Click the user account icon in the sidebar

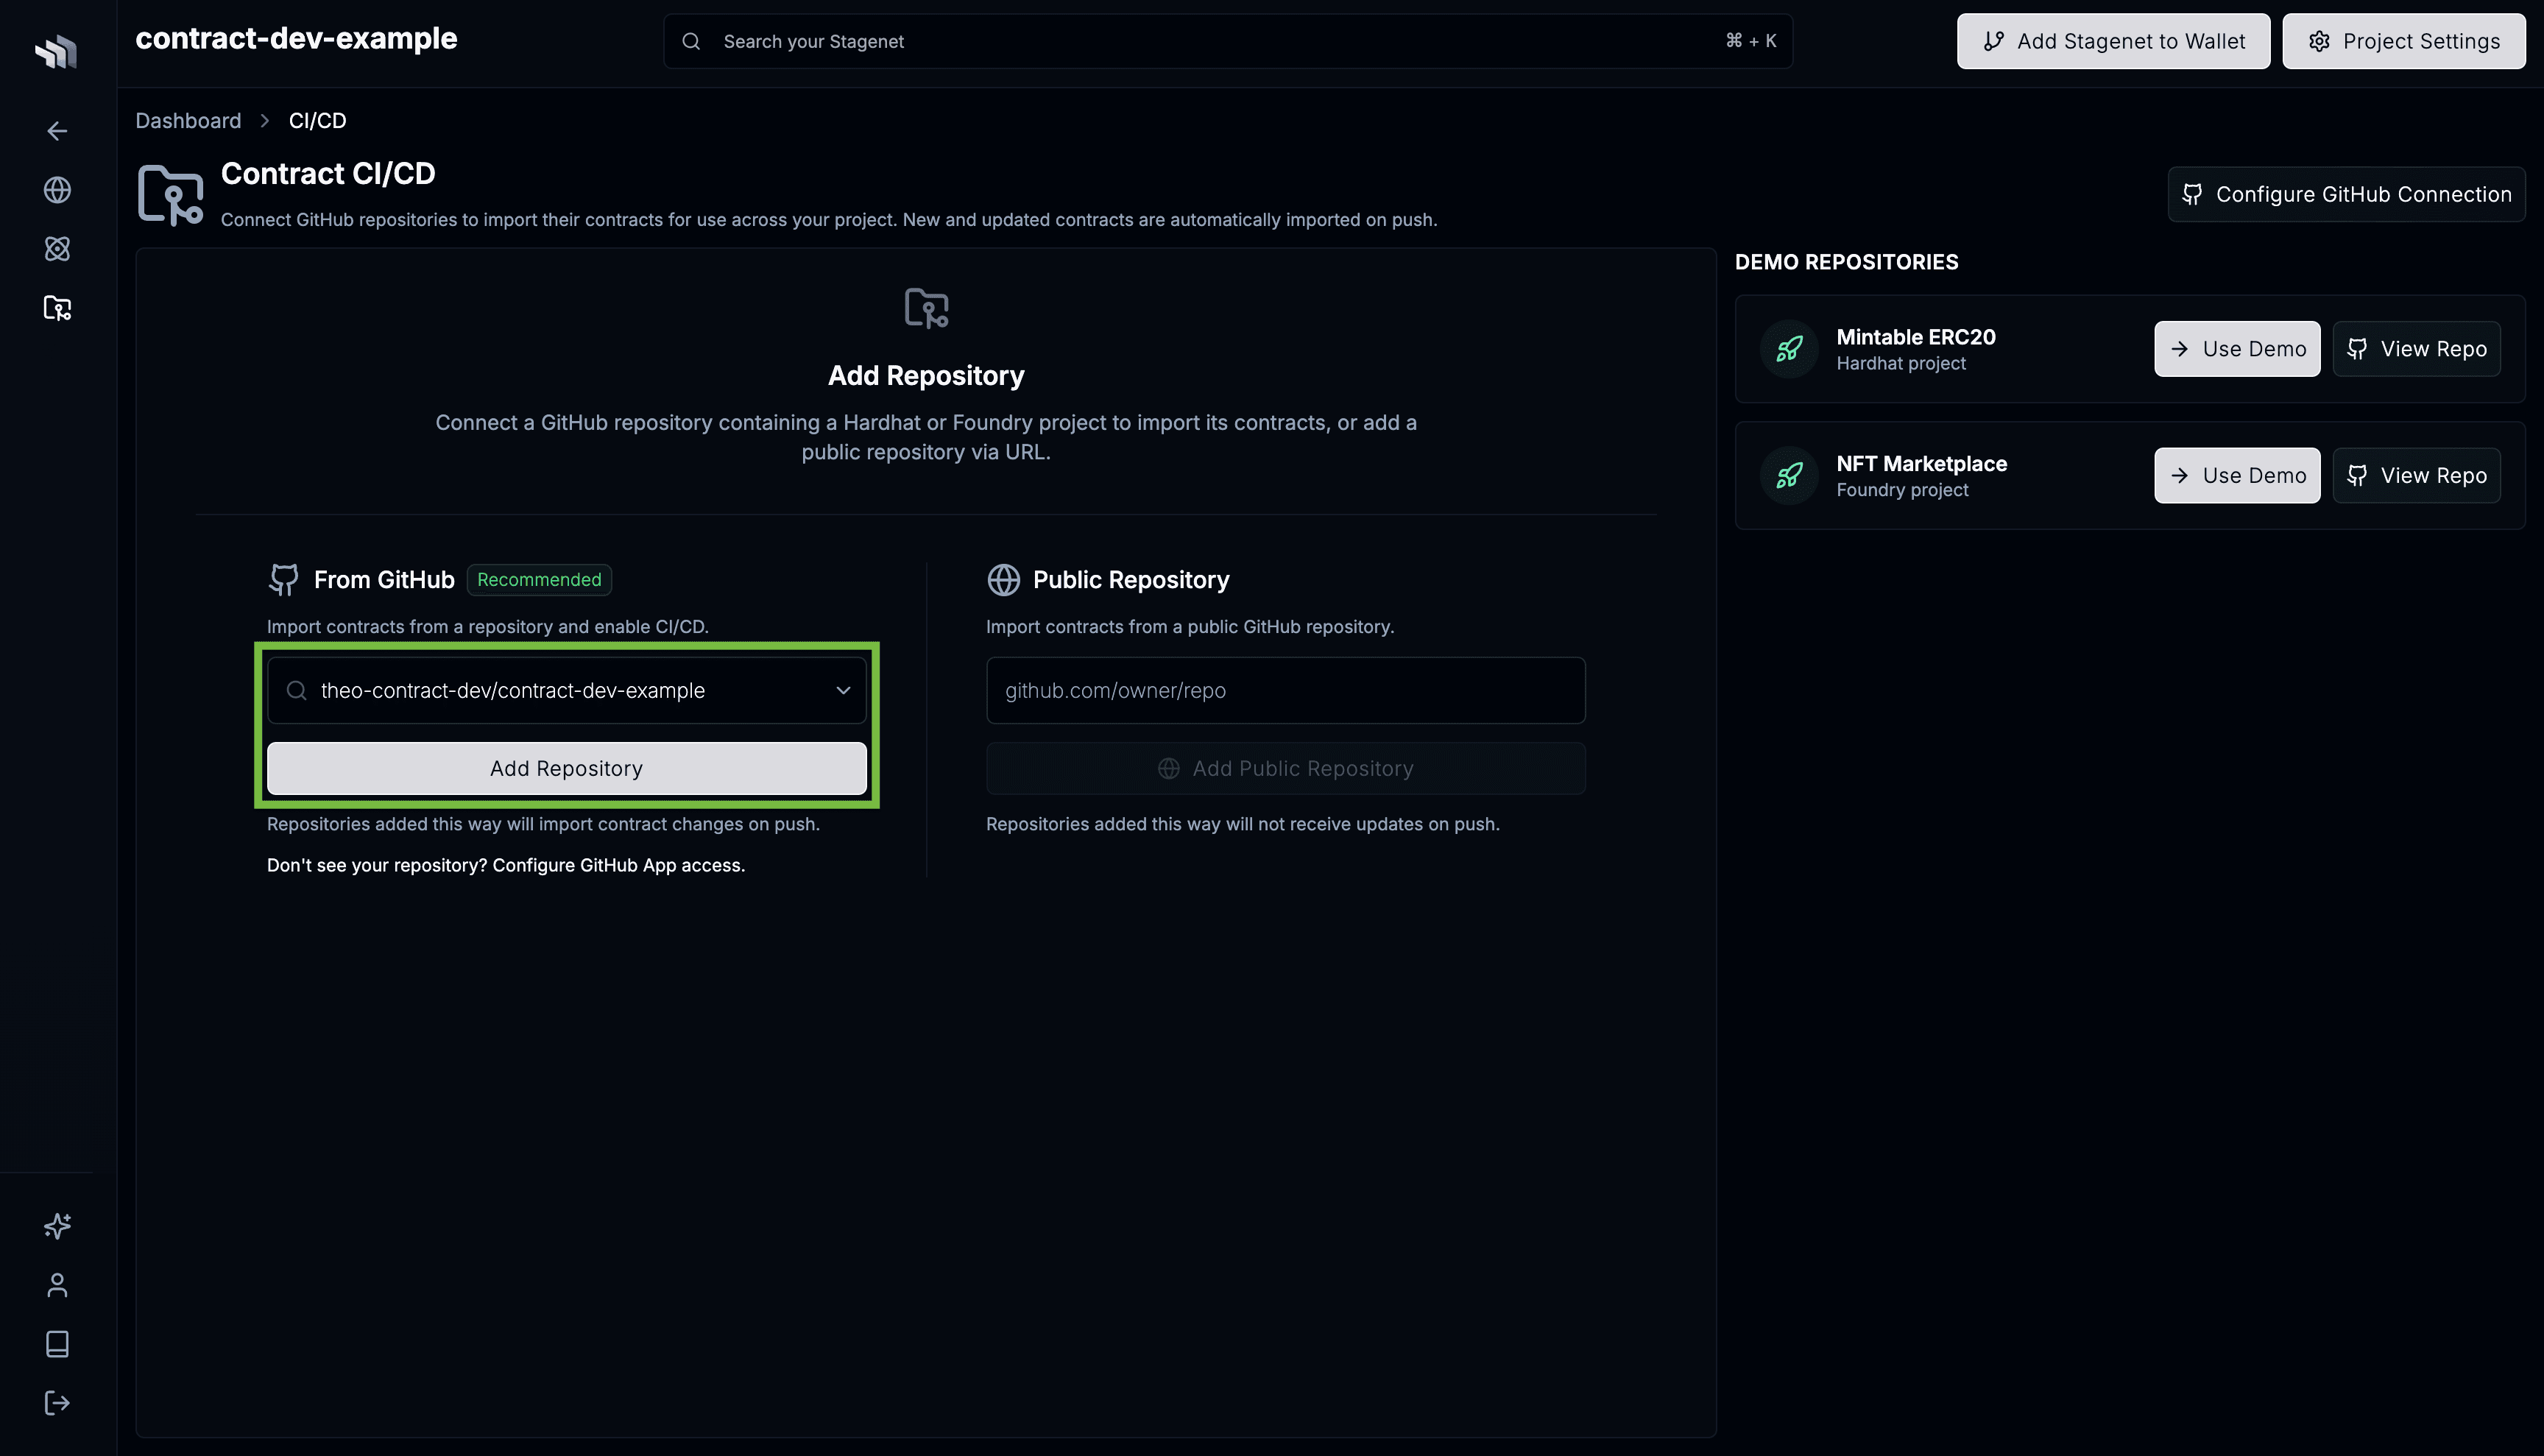(x=57, y=1284)
